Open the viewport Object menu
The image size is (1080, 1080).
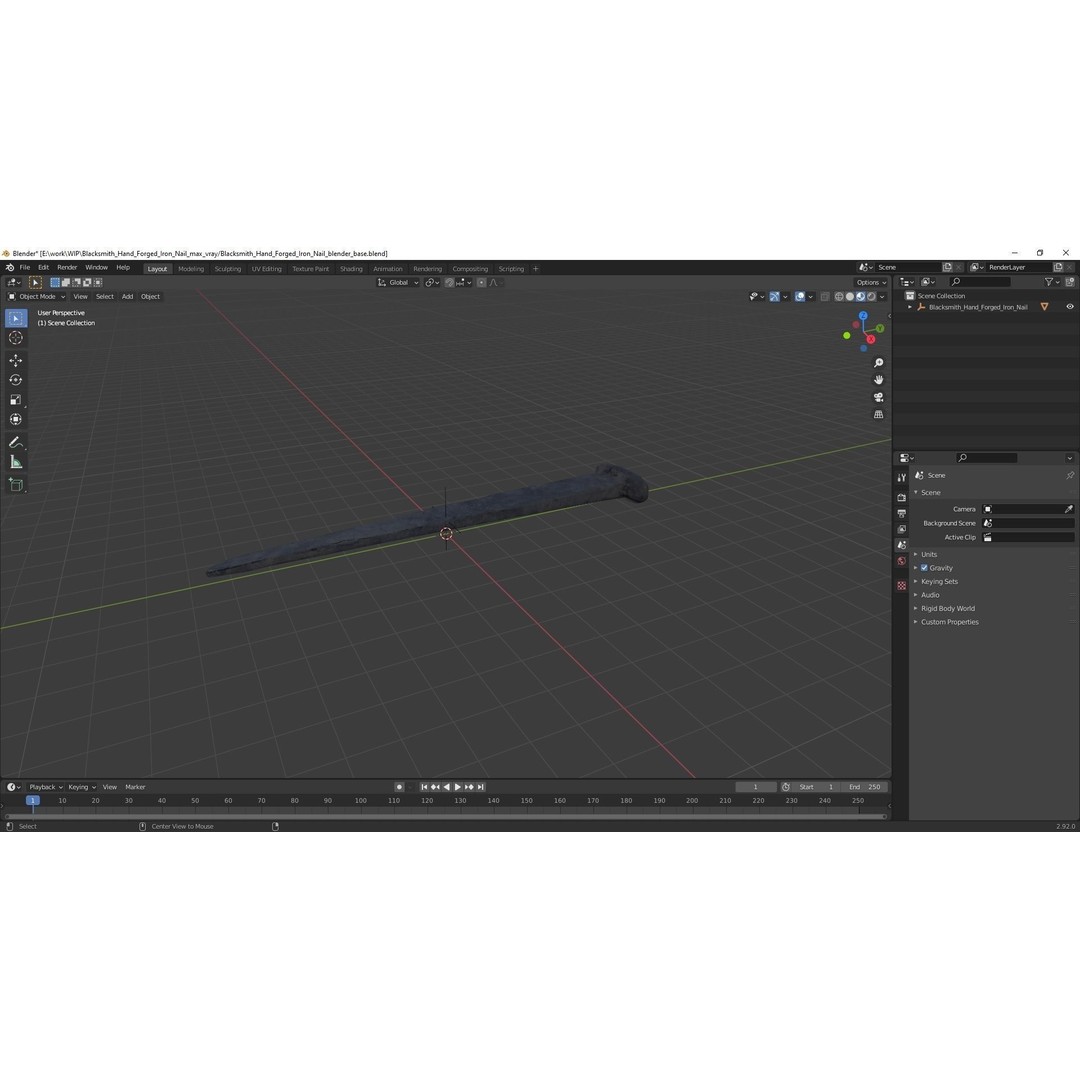pos(150,297)
